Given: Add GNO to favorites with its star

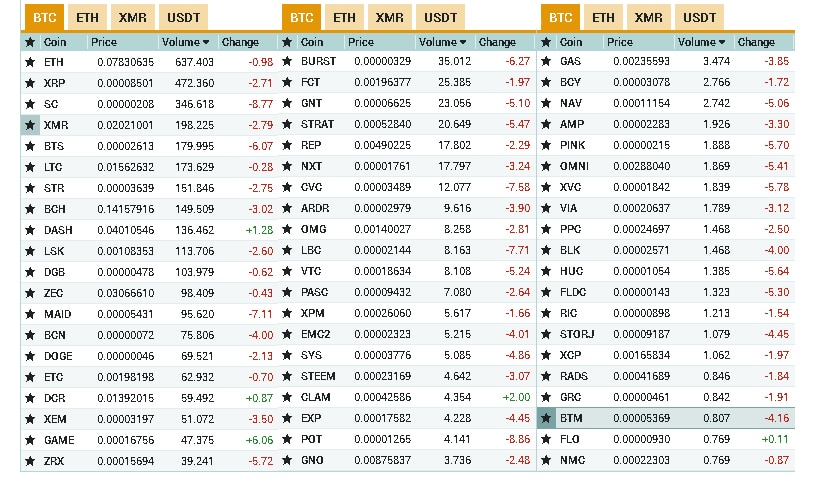Looking at the screenshot, I should pos(287,460).
